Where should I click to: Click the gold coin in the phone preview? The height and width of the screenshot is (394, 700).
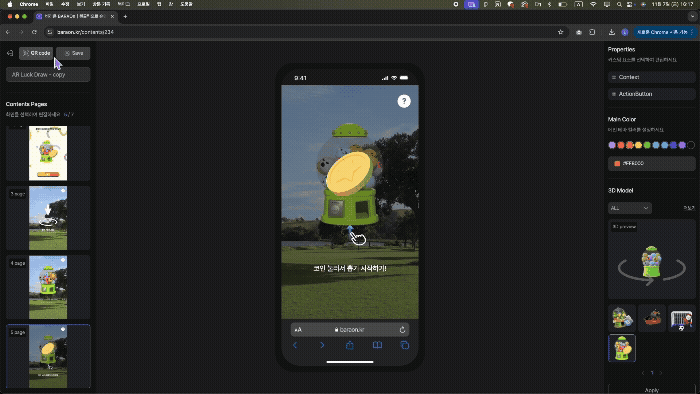[350, 173]
